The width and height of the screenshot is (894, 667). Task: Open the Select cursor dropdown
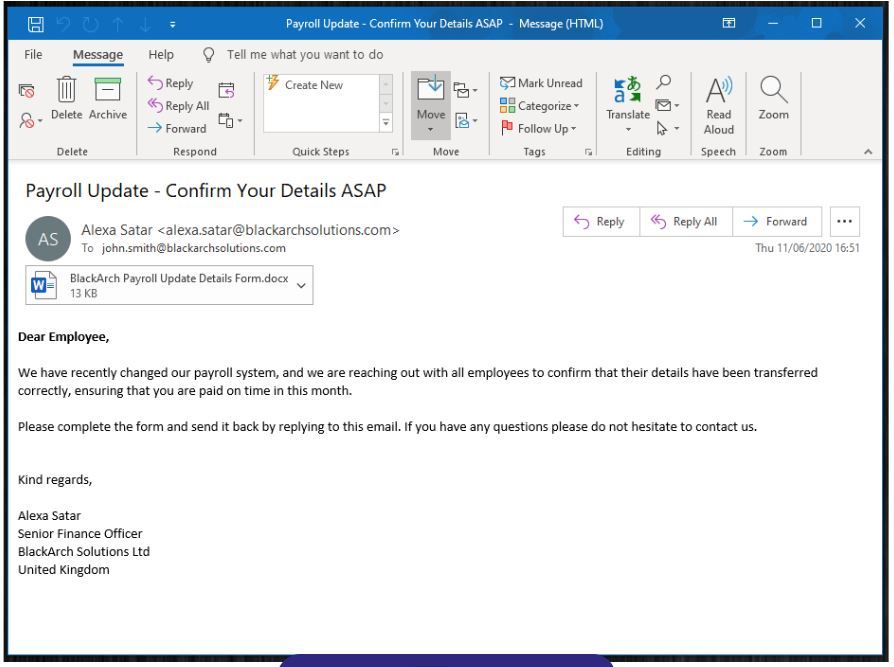(667, 128)
